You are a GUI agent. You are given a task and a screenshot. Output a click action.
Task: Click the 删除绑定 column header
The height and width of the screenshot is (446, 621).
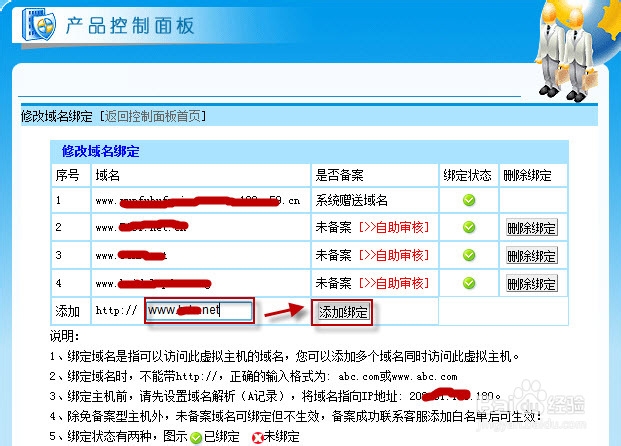(x=527, y=175)
